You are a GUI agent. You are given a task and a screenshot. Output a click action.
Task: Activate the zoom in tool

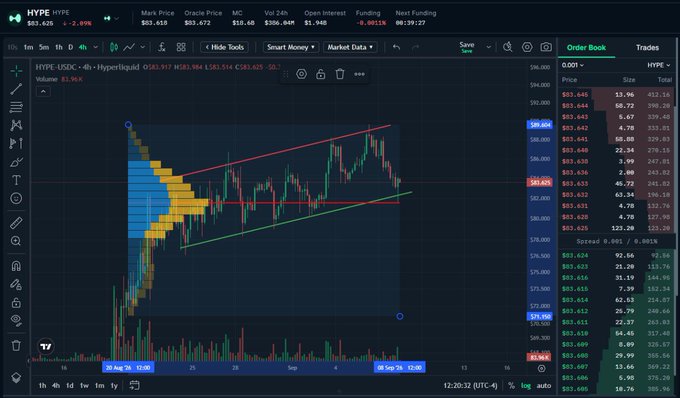tap(16, 241)
